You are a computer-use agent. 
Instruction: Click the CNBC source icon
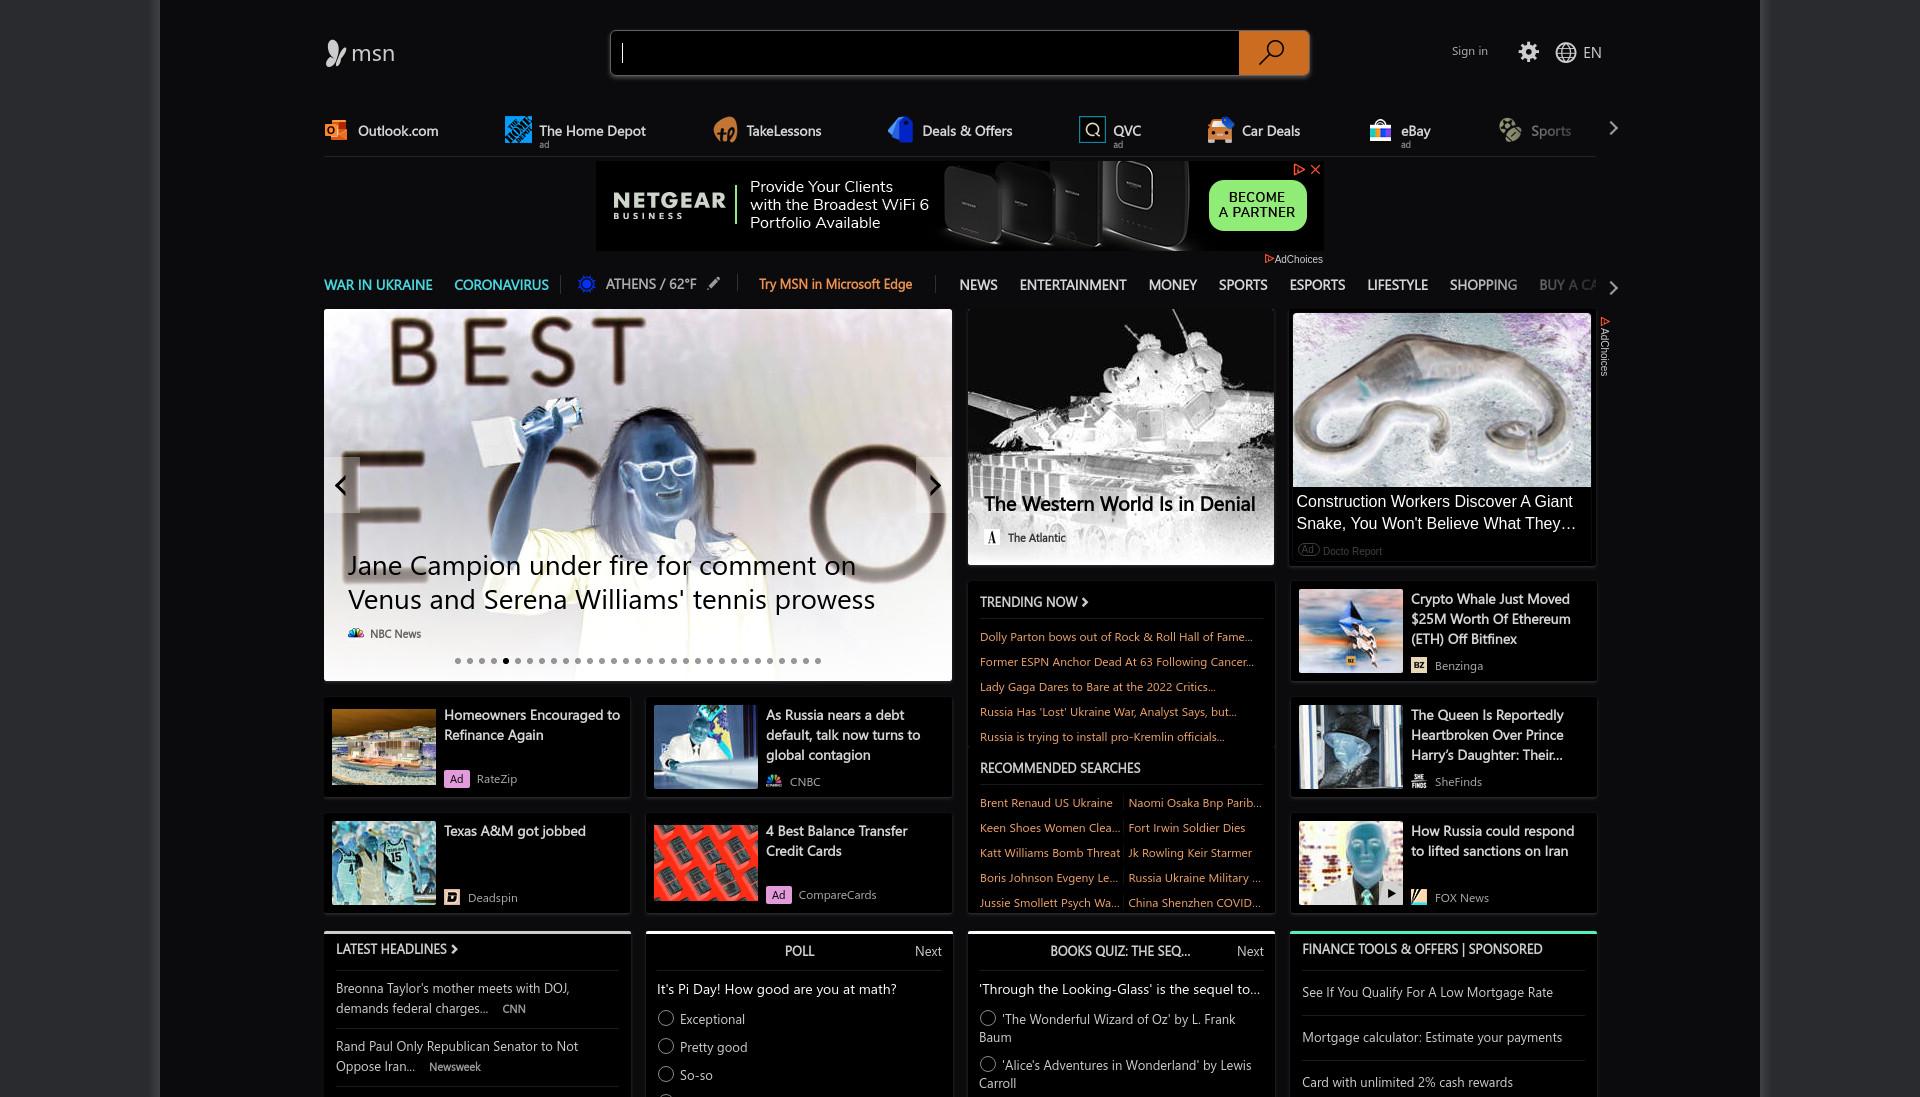[x=774, y=781]
